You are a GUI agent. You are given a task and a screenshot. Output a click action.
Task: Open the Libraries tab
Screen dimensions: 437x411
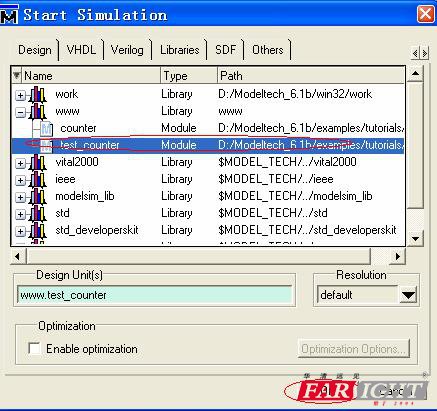pos(179,50)
